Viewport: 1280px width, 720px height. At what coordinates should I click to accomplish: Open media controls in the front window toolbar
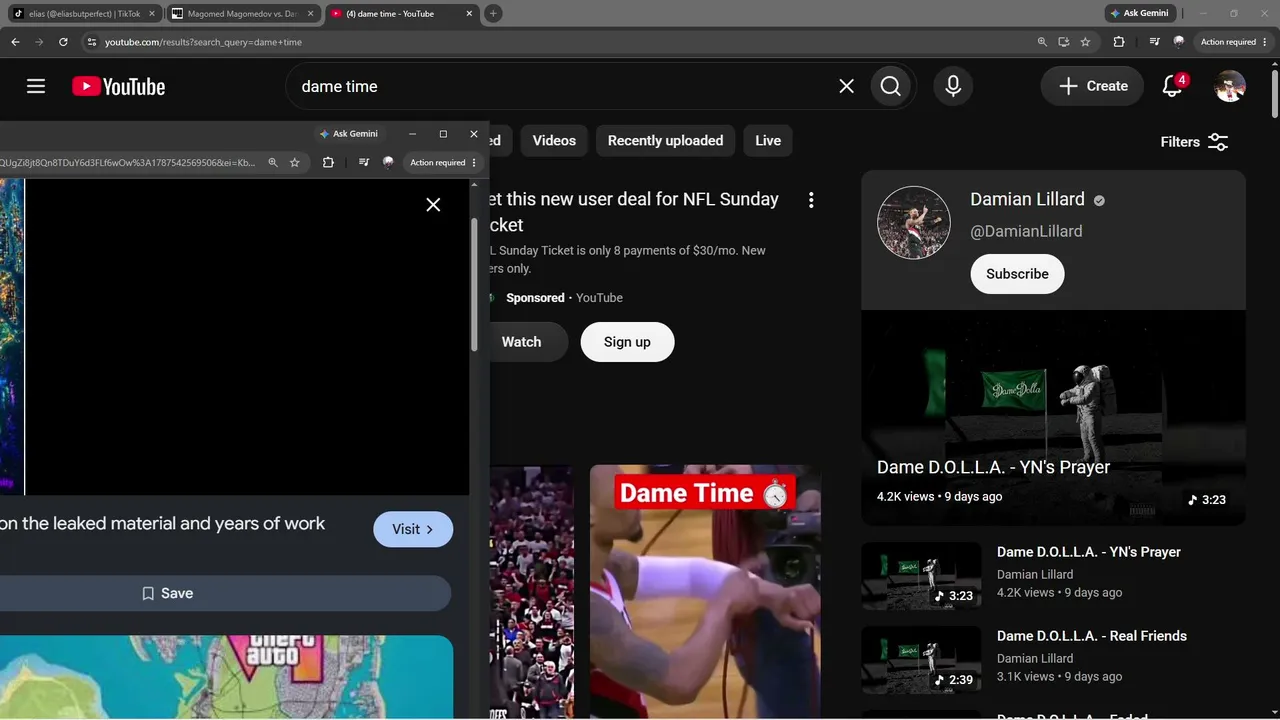[x=364, y=162]
